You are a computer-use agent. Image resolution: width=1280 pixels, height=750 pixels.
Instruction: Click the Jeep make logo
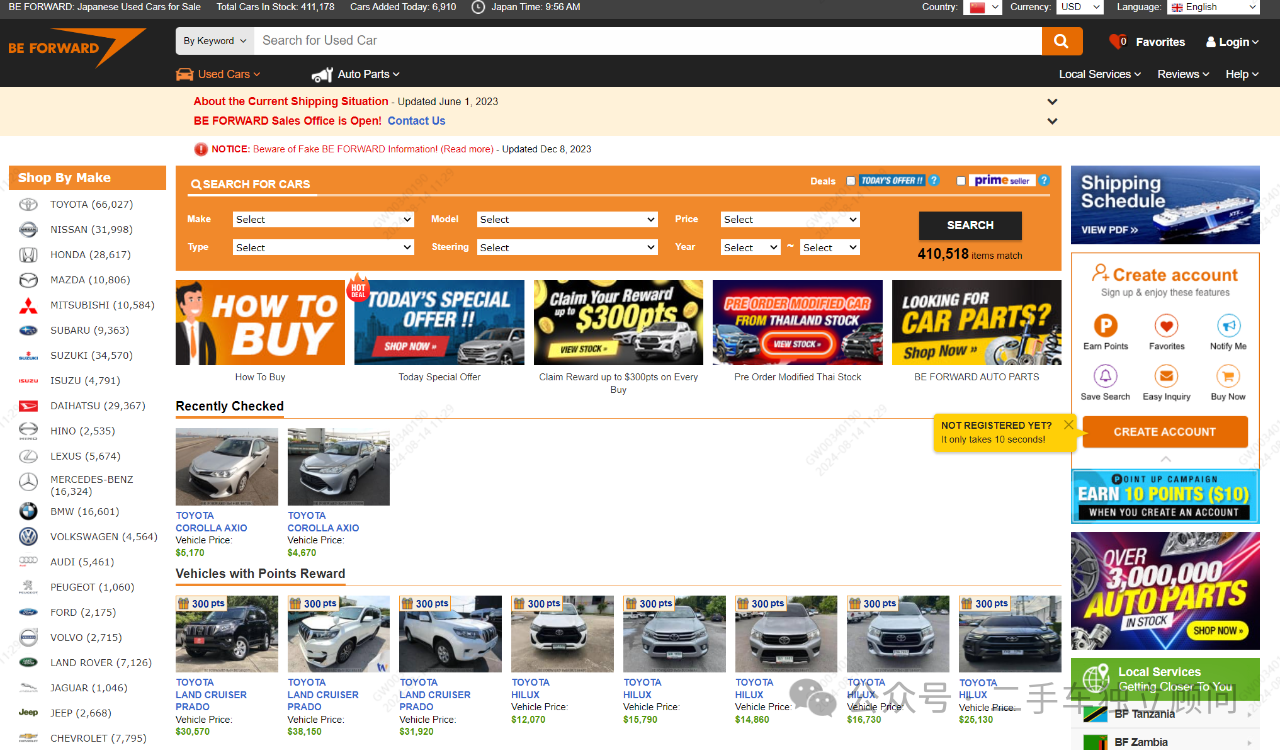pos(28,713)
